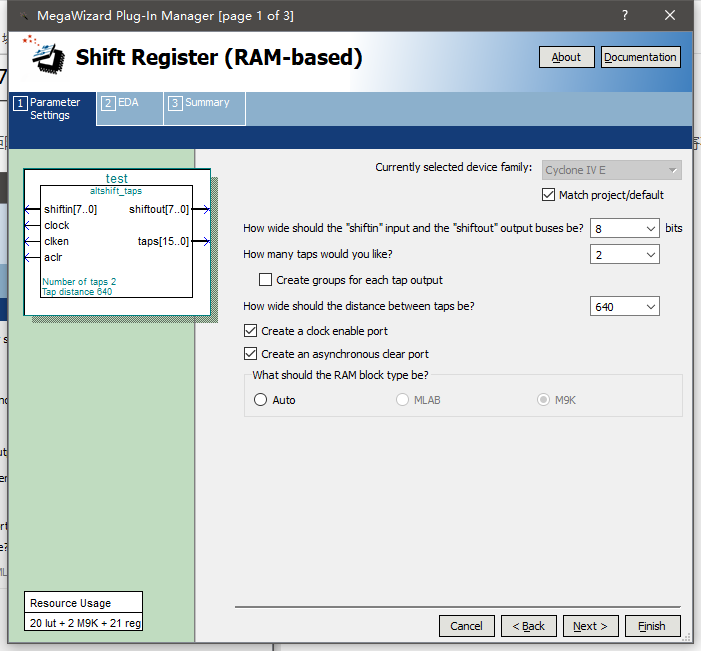Click the shiftin[7..0] port label
Screen dimensions: 701x651
(x=70, y=209)
